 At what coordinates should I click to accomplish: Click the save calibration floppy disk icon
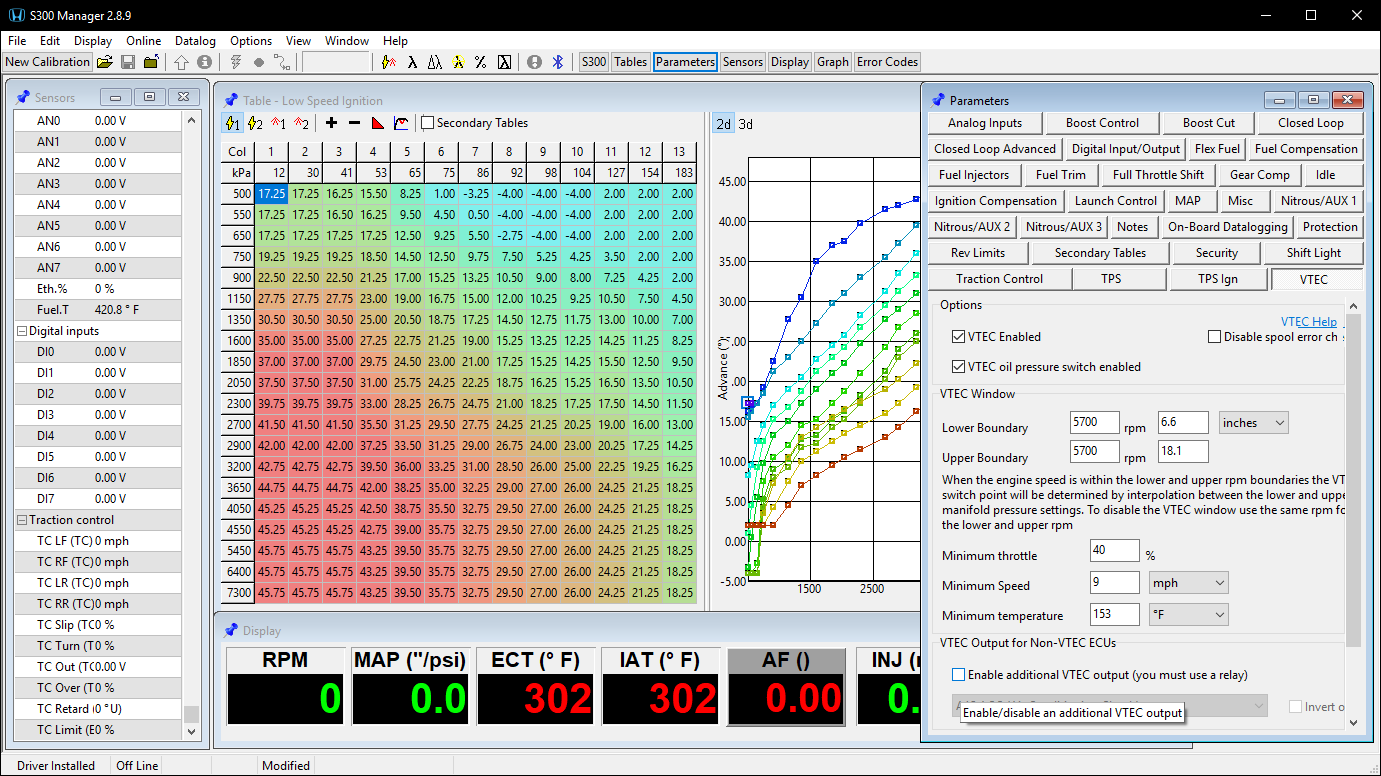[128, 62]
